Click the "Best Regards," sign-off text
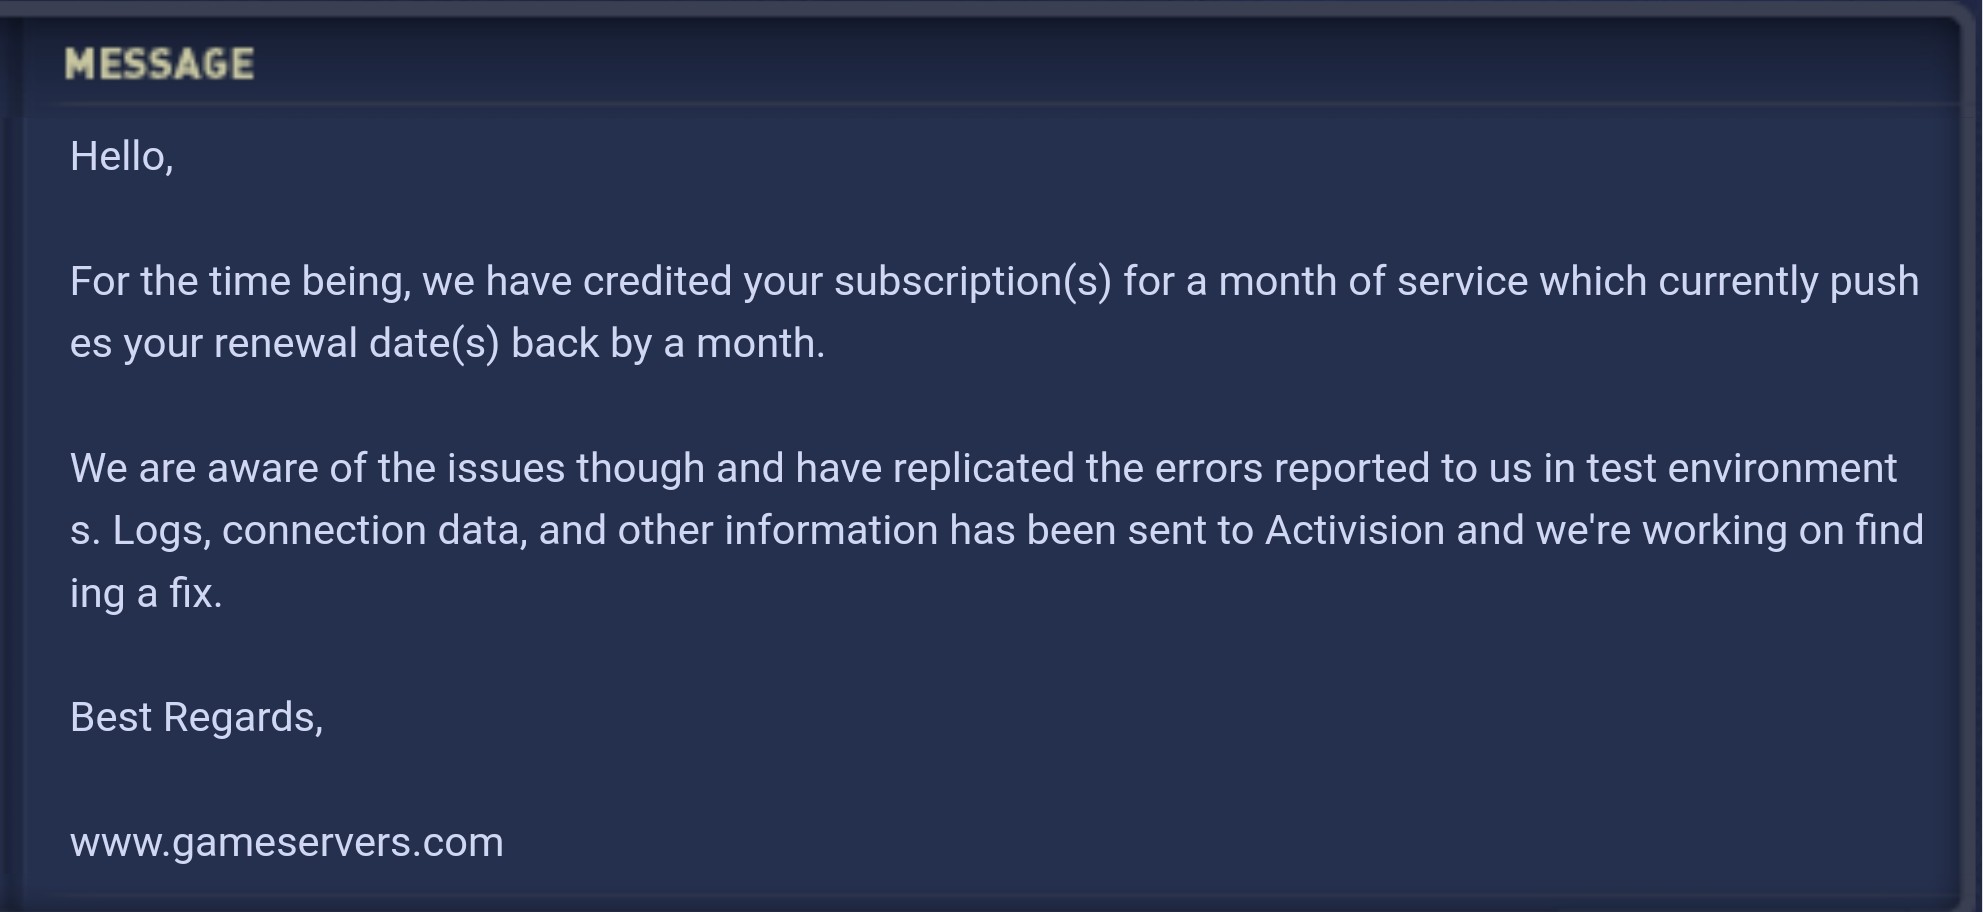Viewport: 1983px width, 912px height. [196, 718]
